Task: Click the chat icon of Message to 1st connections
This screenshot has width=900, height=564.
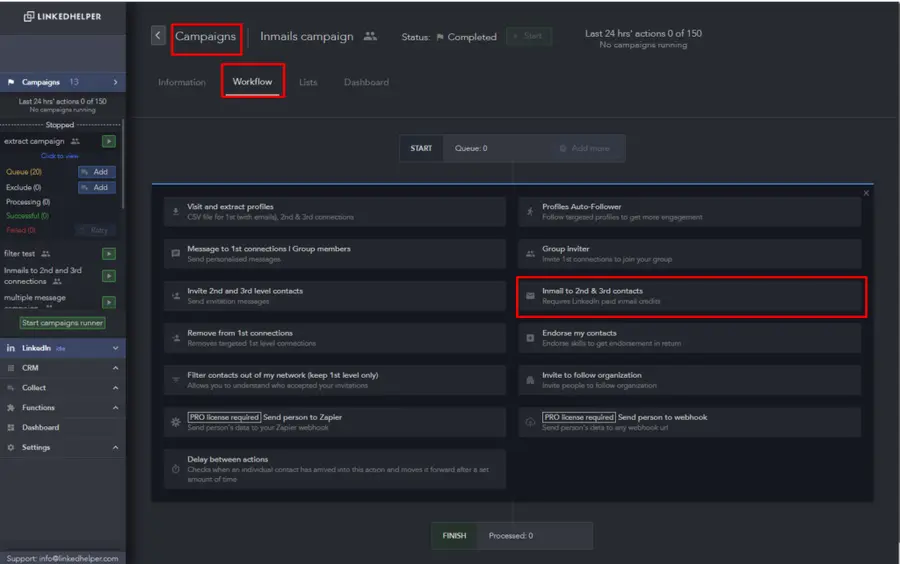Action: pos(176,254)
